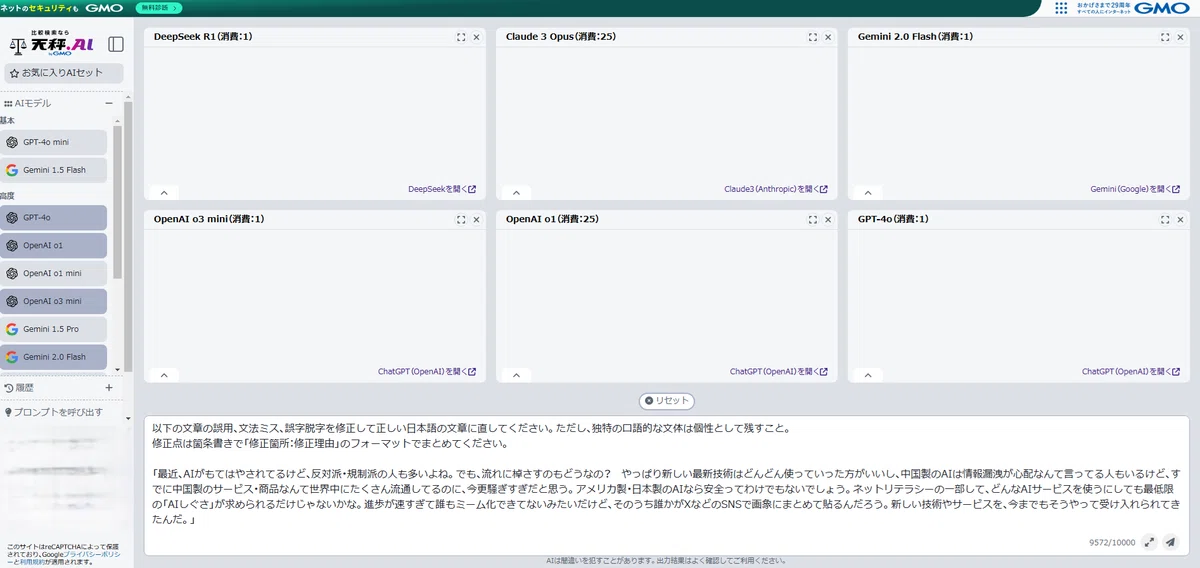Maximize the OpenAI o3 mini panel
The width and height of the screenshot is (1200, 568).
click(461, 219)
